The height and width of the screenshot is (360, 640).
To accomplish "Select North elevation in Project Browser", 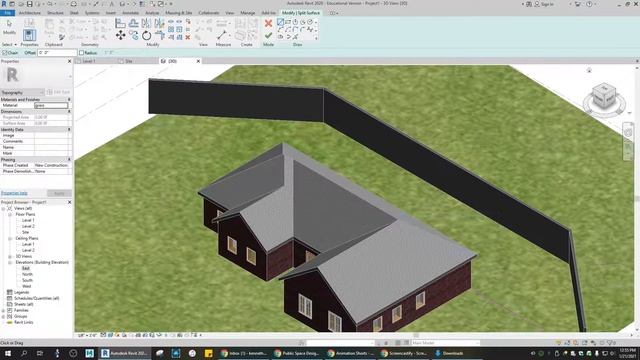I will [x=27, y=274].
